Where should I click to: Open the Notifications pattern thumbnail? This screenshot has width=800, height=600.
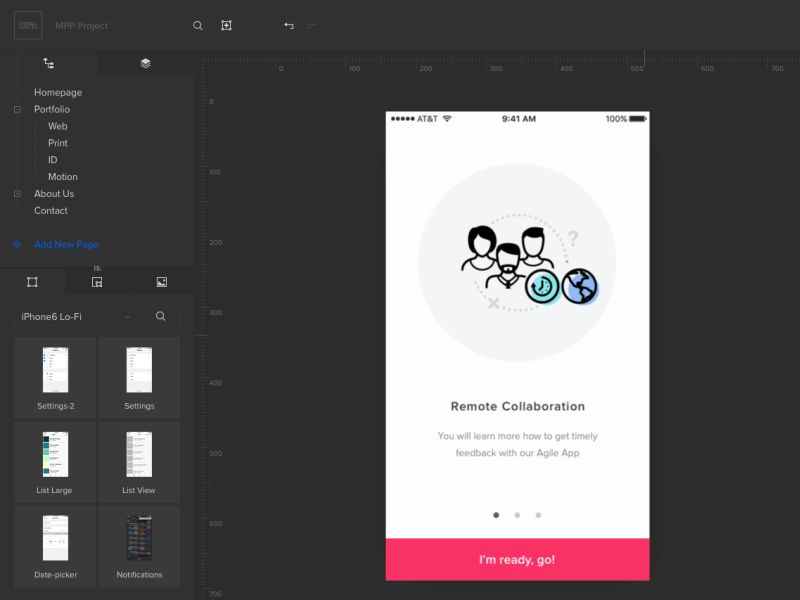tap(139, 546)
